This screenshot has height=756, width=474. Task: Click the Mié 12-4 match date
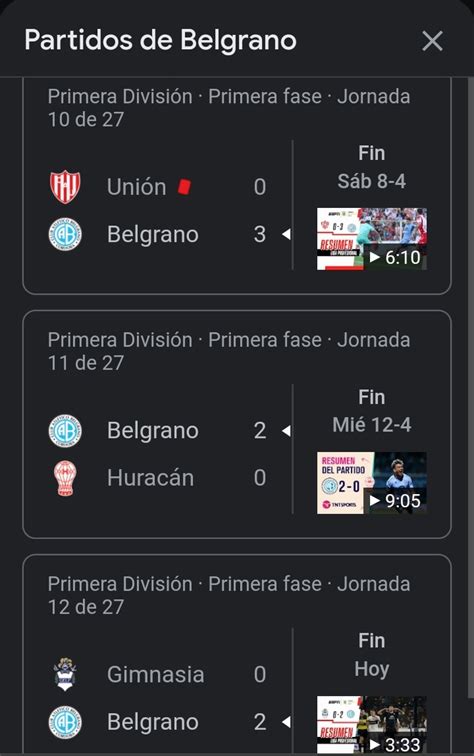coord(371,425)
